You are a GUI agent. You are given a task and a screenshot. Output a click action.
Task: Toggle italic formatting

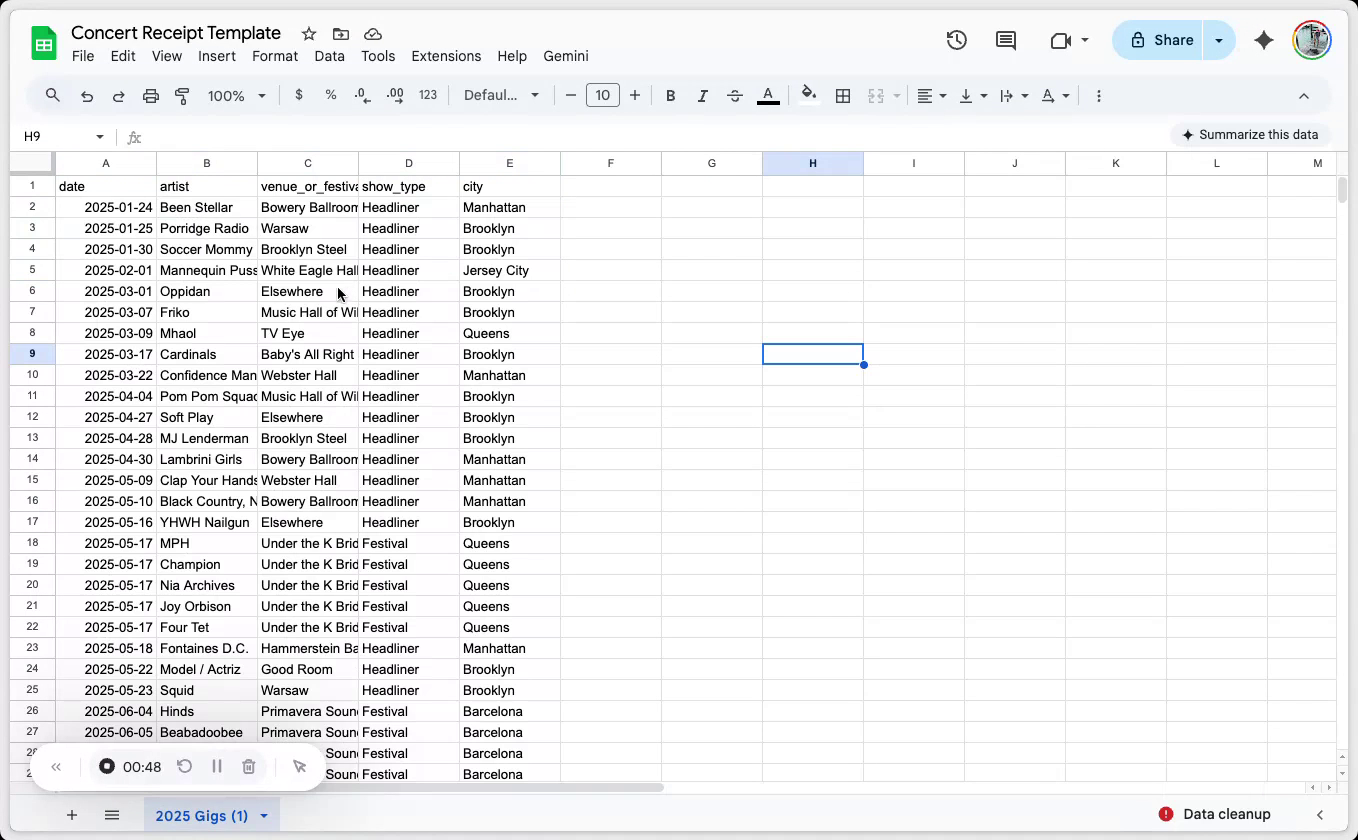703,96
